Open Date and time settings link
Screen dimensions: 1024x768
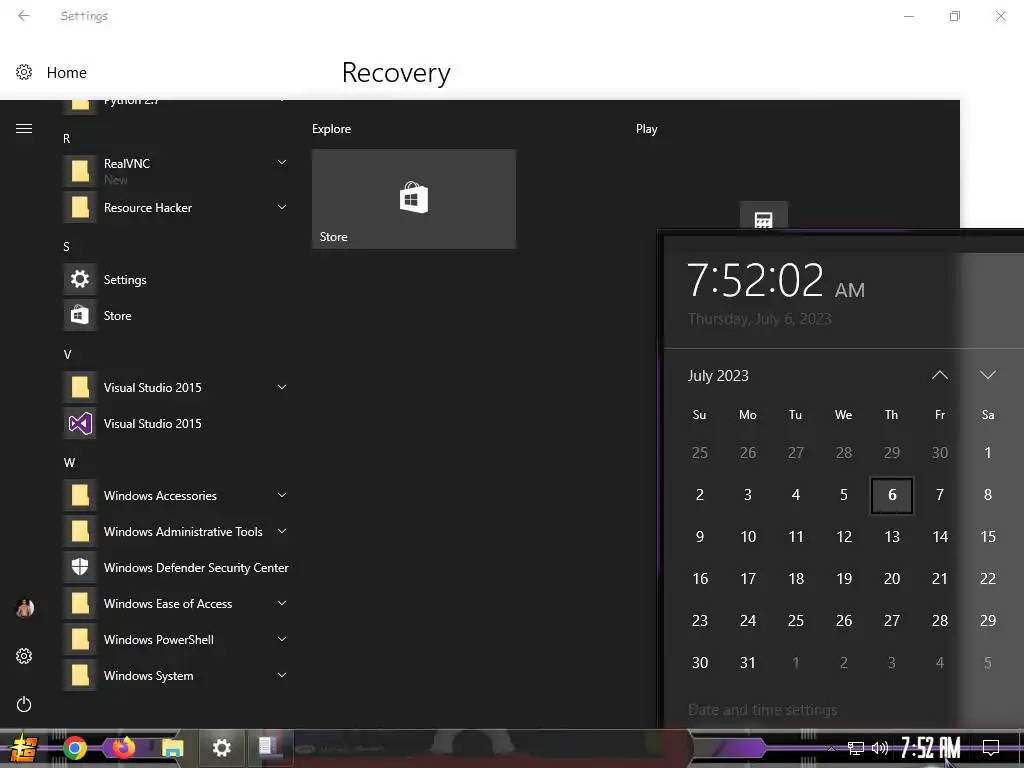[762, 710]
